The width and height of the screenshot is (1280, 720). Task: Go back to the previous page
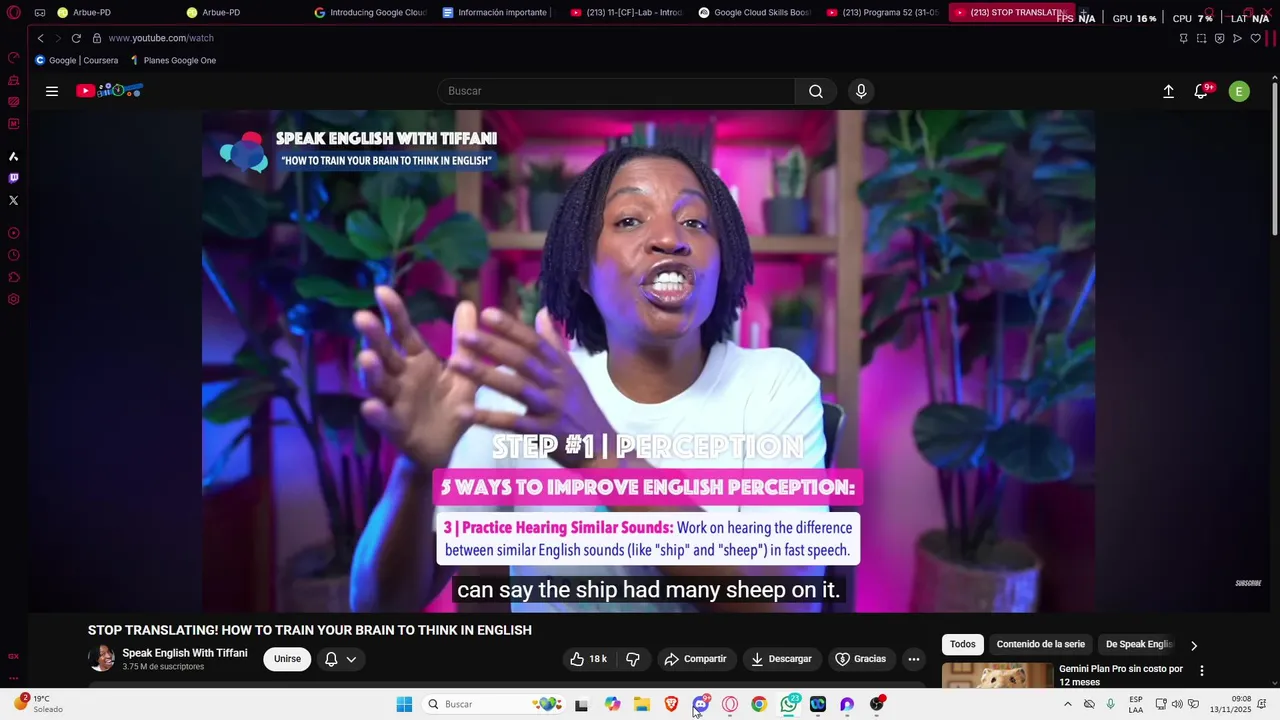pos(40,38)
